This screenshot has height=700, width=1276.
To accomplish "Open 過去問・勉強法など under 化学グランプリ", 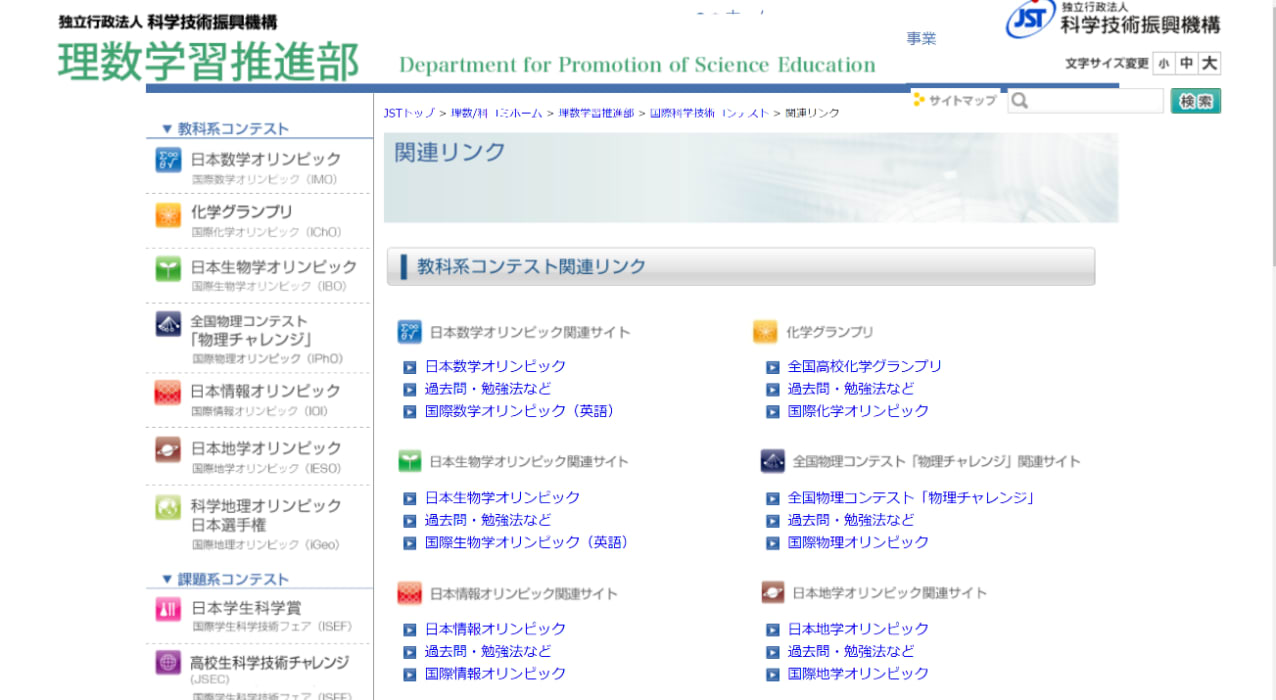I will tap(851, 389).
